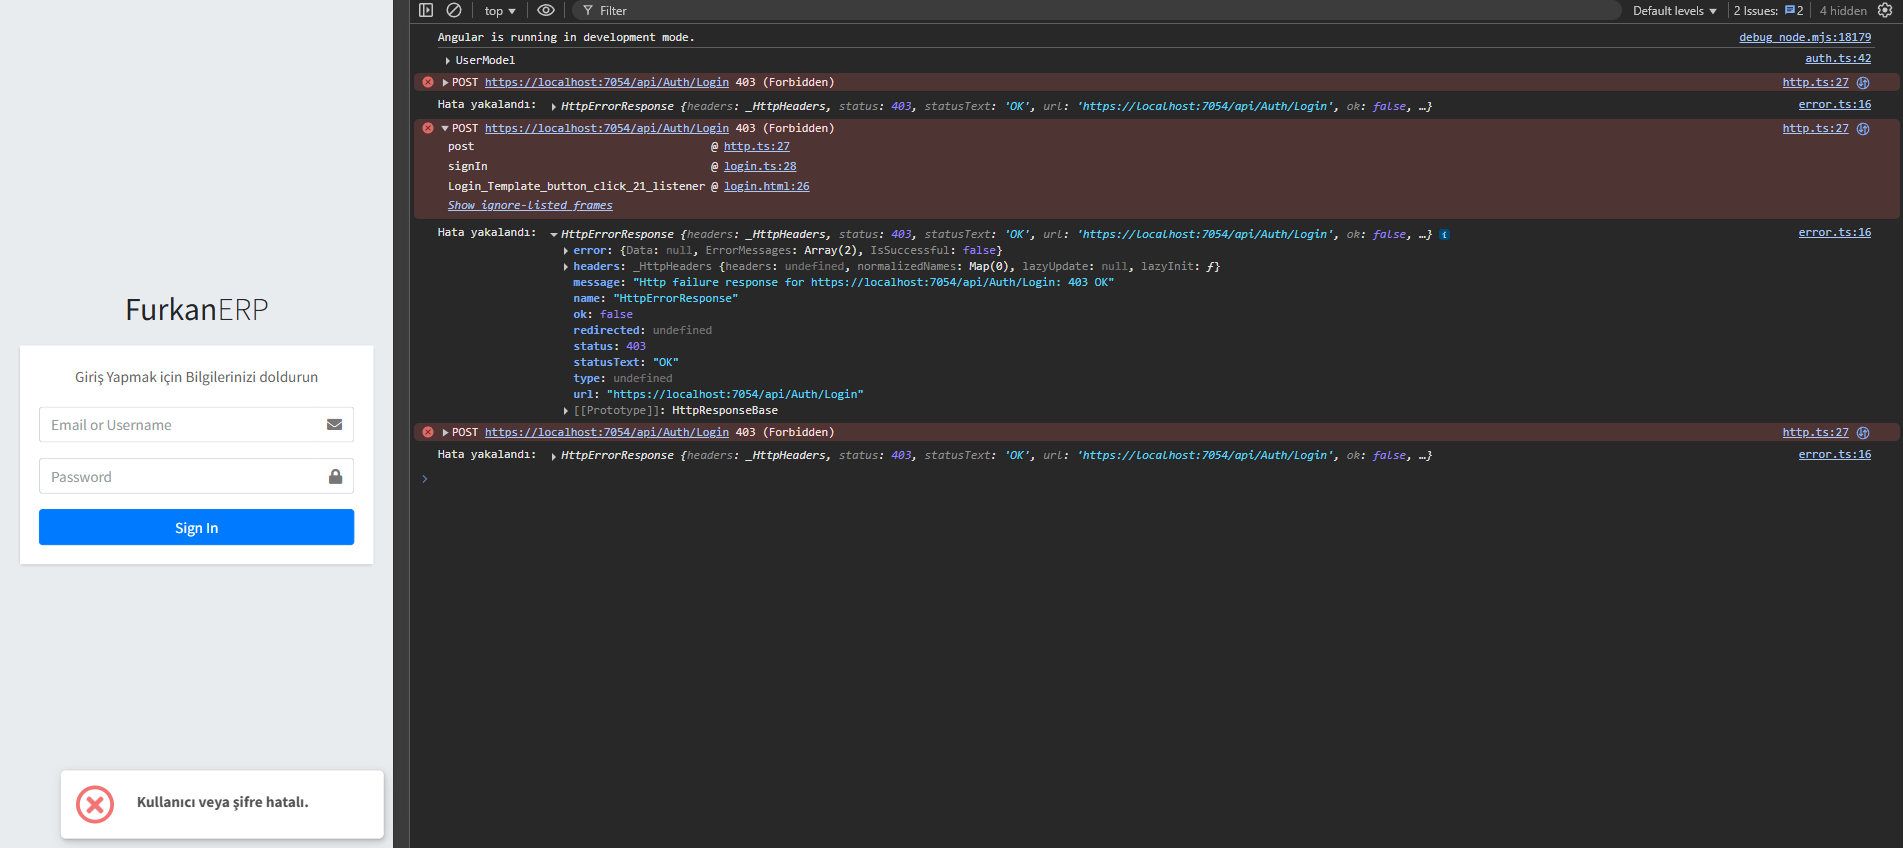Open the top JavaScript context dropdown
The width and height of the screenshot is (1903, 848).
pos(500,11)
